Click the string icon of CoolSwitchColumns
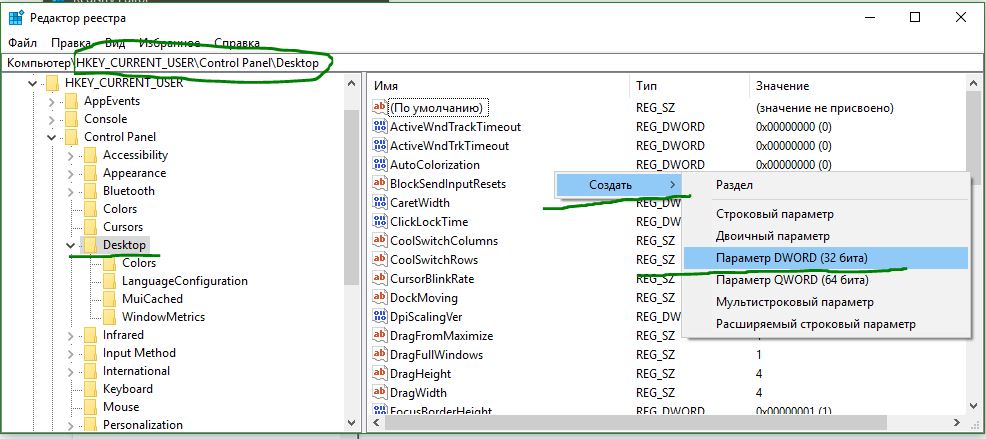986x439 pixels. [x=380, y=240]
